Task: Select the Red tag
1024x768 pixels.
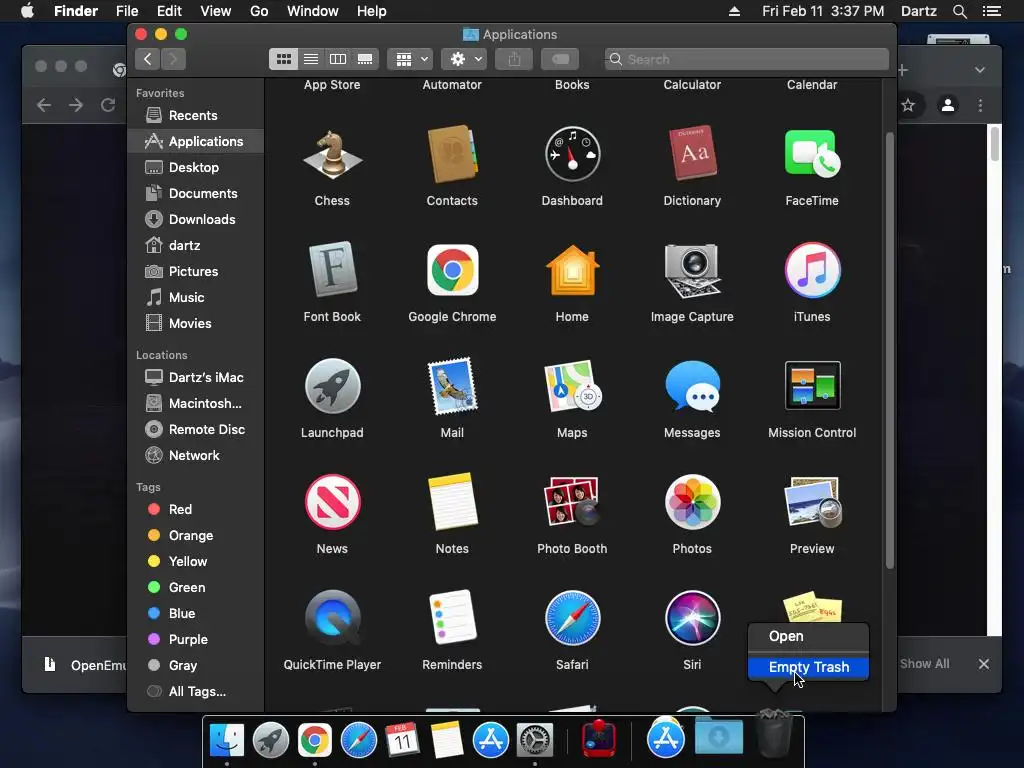Action: coord(180,509)
